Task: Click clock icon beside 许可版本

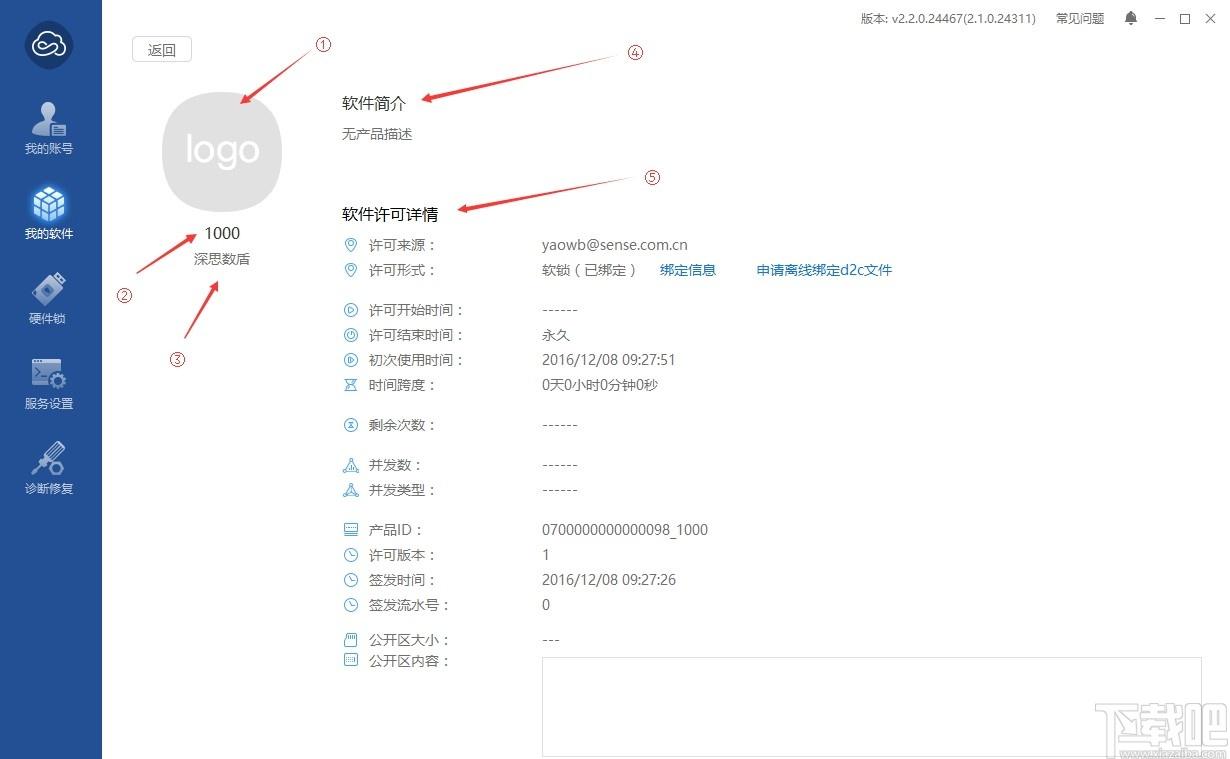Action: (351, 555)
